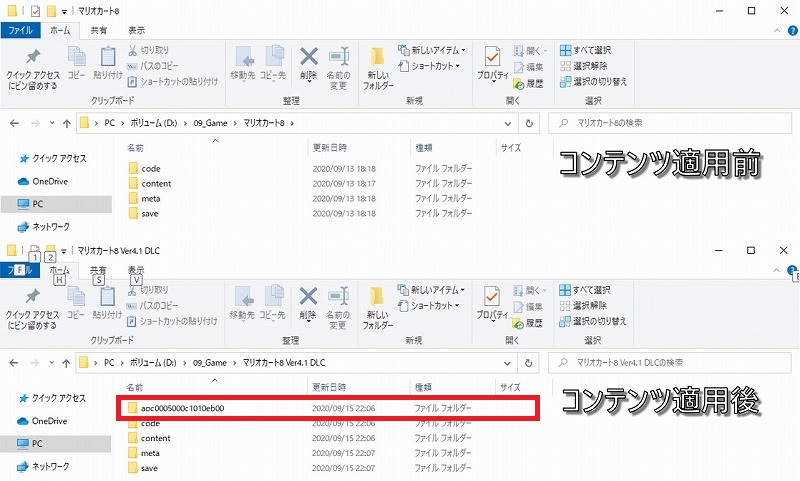
Task: Click パスのコピー in the upper マリオカート8 window
Action: pyautogui.click(x=153, y=66)
